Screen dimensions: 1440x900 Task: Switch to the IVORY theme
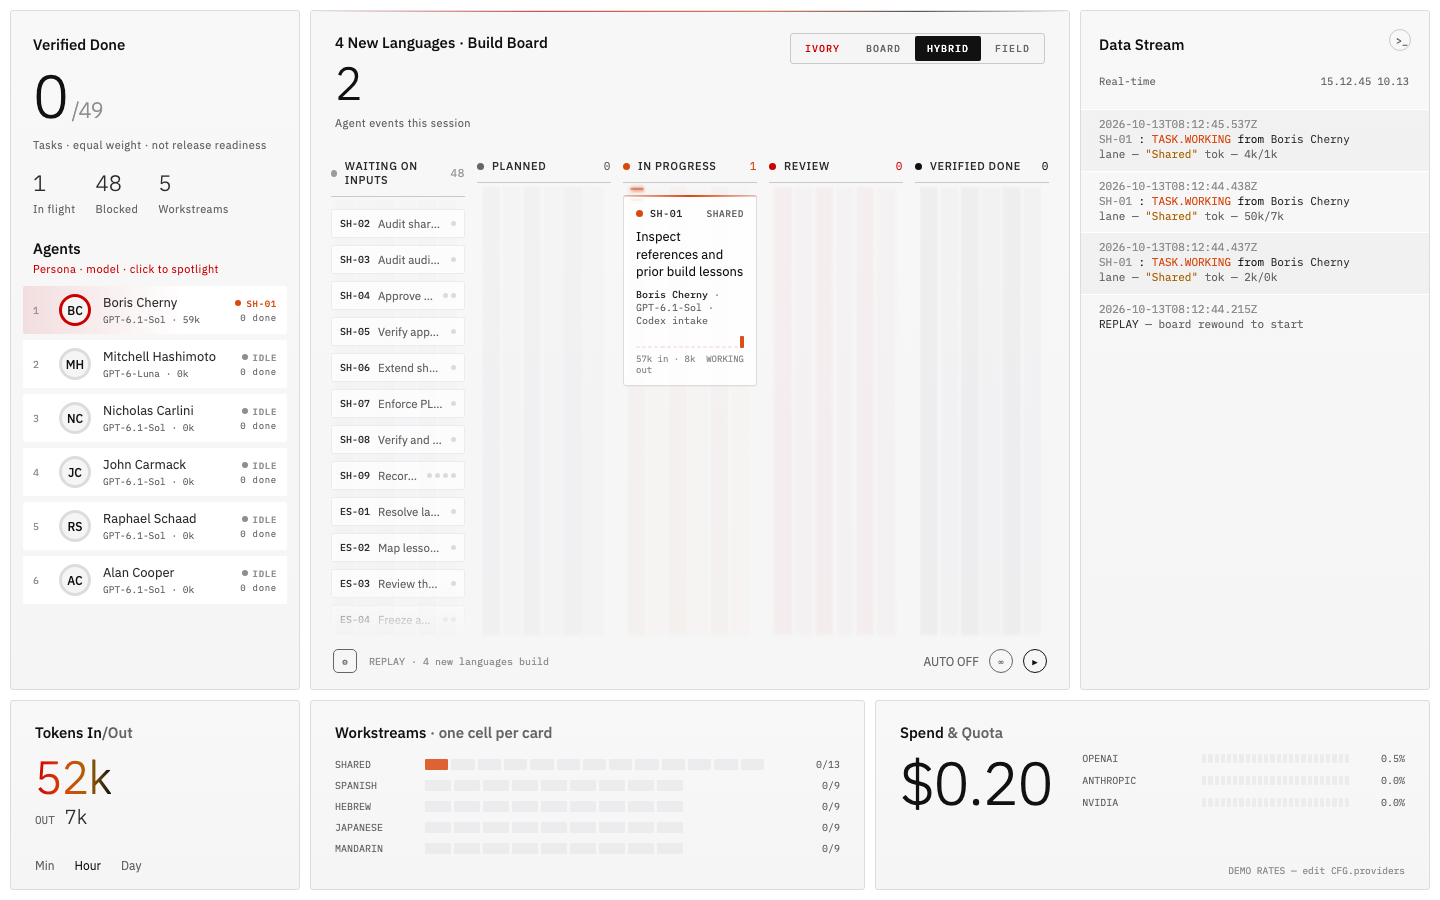pos(822,48)
